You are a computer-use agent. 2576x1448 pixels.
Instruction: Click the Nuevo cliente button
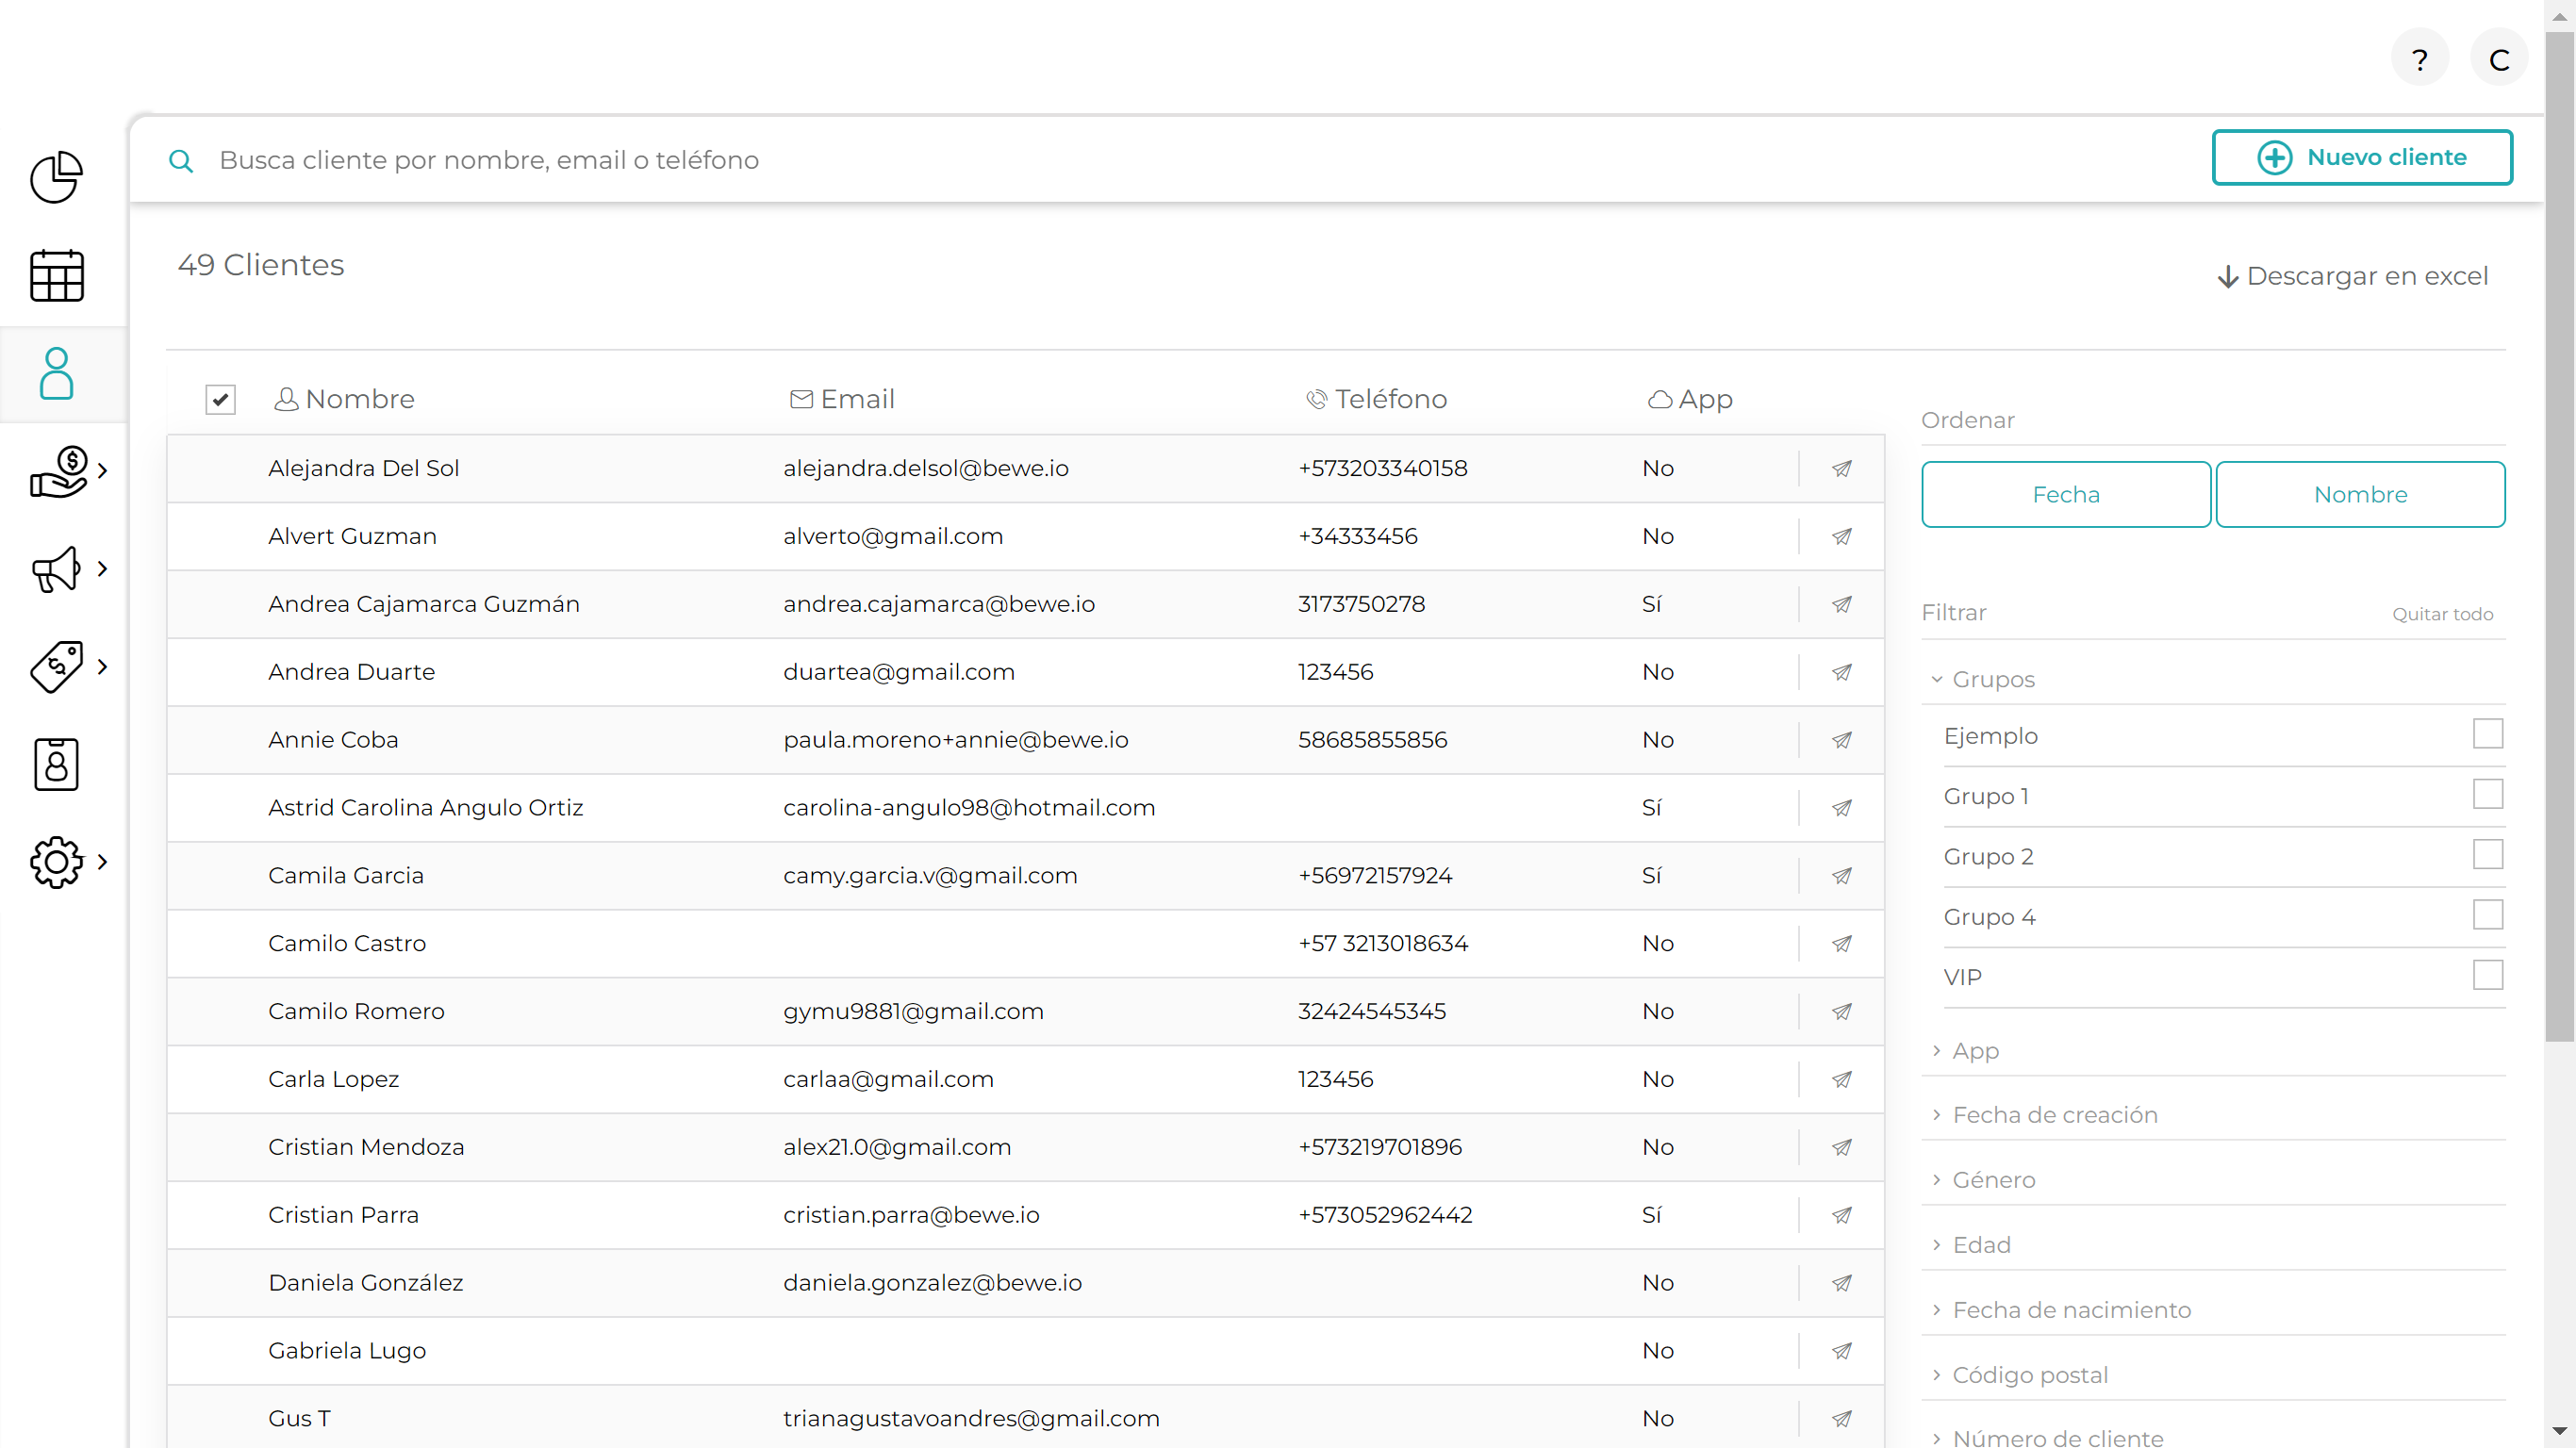click(2362, 157)
